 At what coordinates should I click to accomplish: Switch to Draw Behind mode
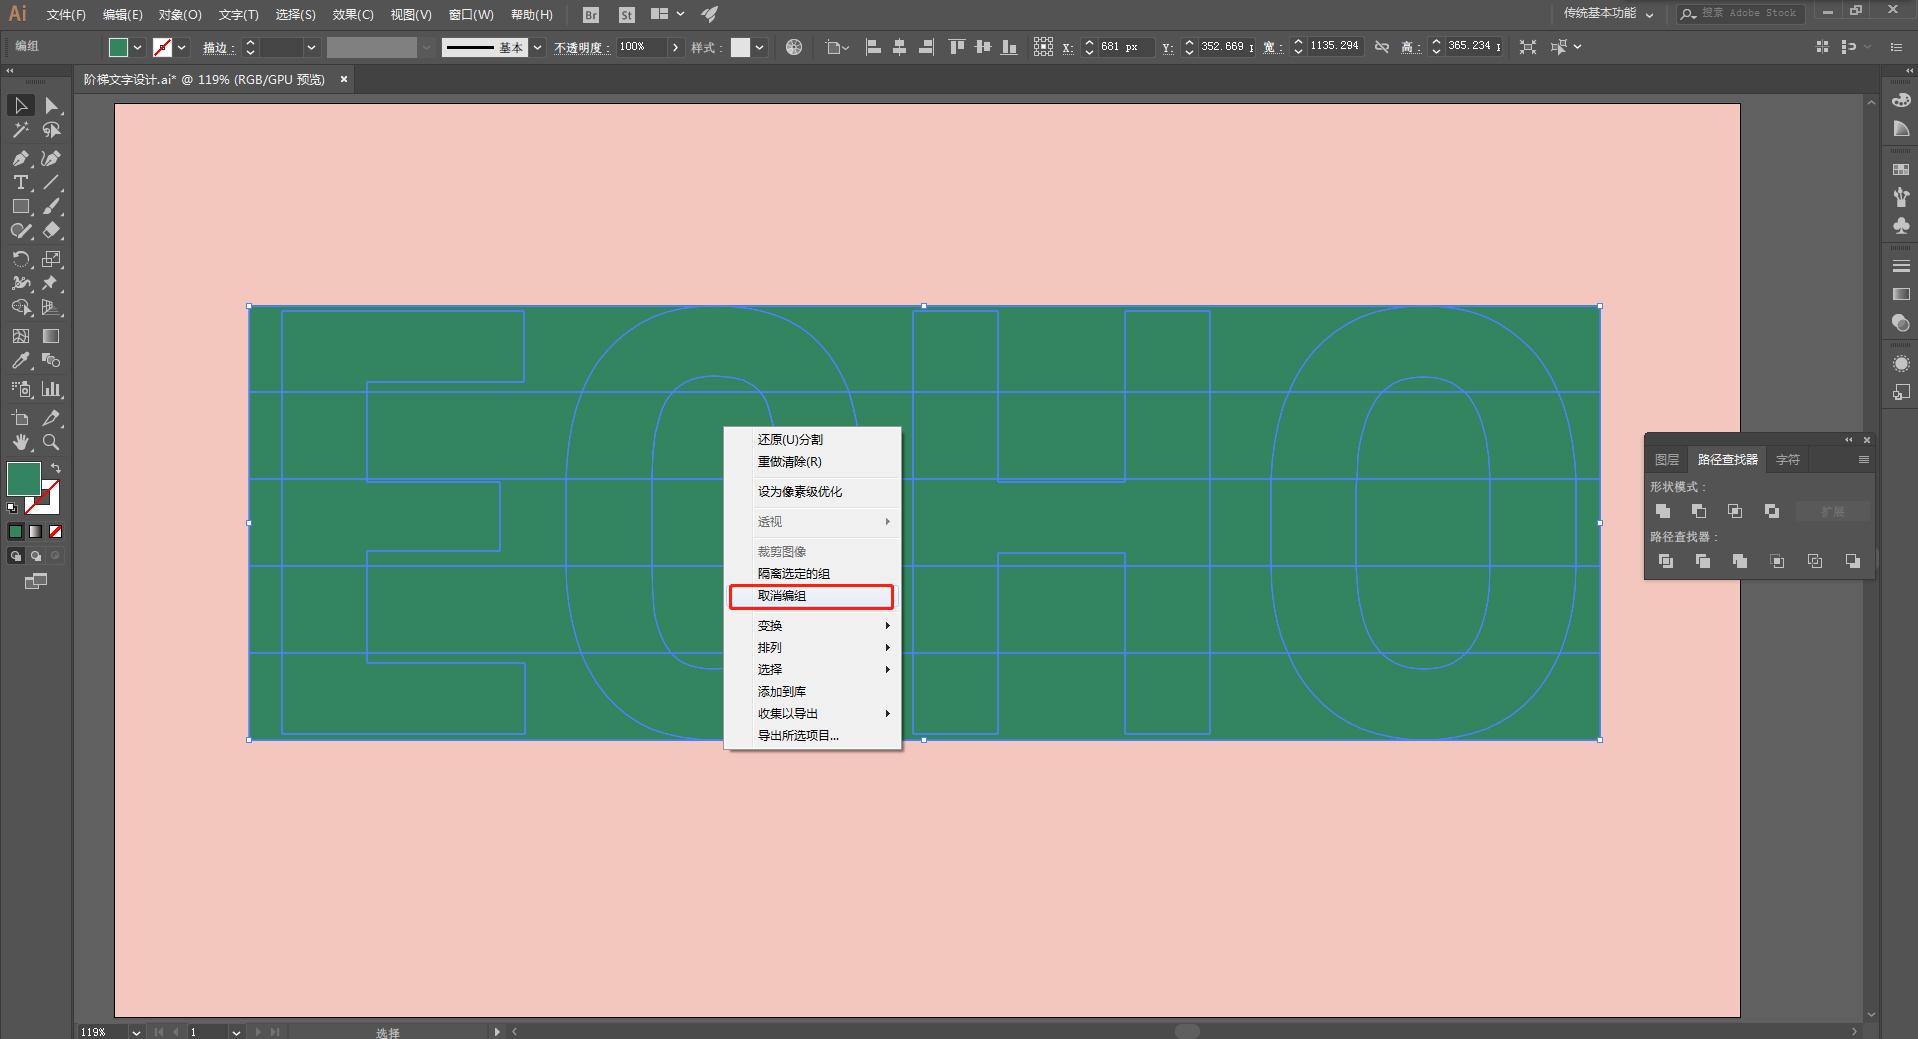click(36, 556)
